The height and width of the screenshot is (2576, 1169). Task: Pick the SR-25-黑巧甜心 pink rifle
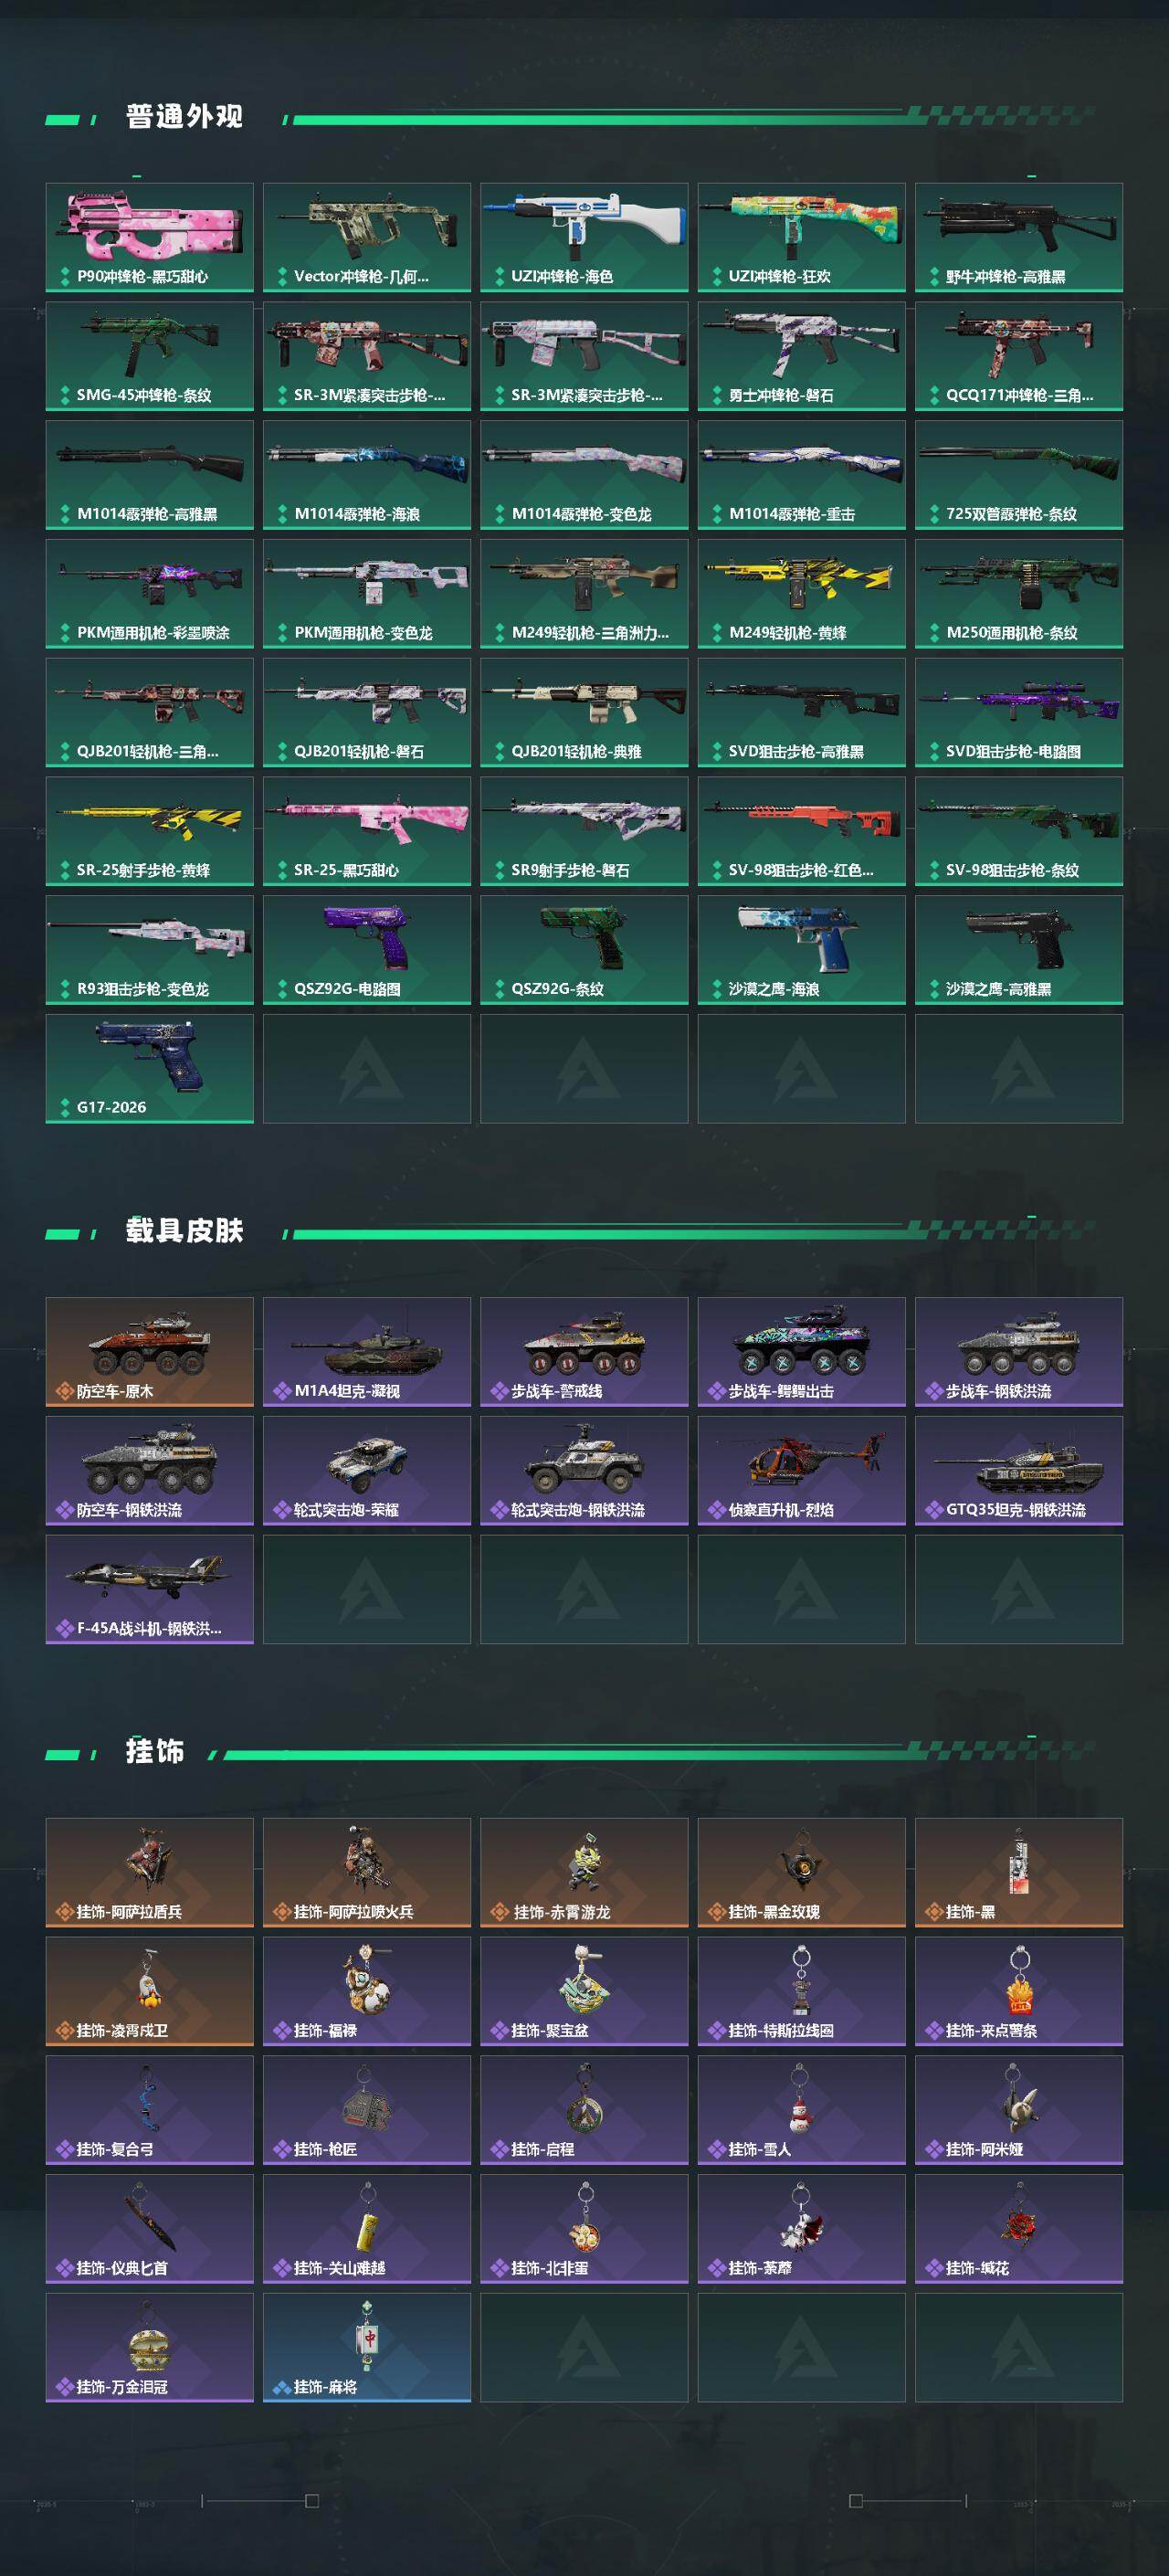point(367,831)
